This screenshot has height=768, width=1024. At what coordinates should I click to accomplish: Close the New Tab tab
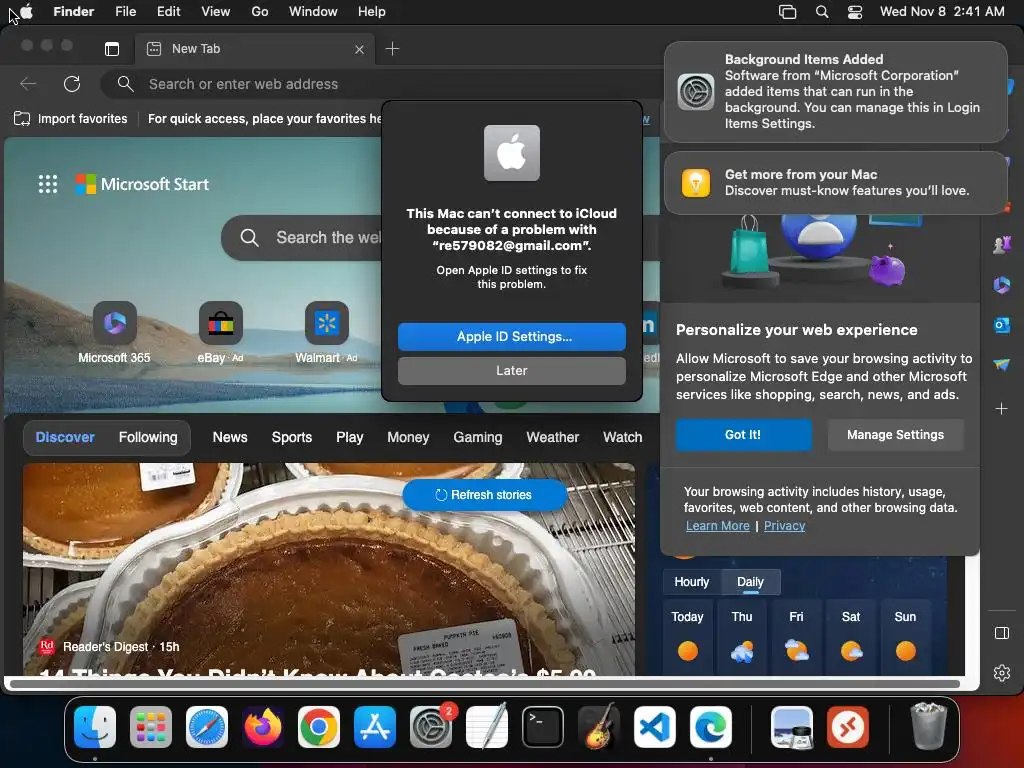pyautogui.click(x=359, y=50)
